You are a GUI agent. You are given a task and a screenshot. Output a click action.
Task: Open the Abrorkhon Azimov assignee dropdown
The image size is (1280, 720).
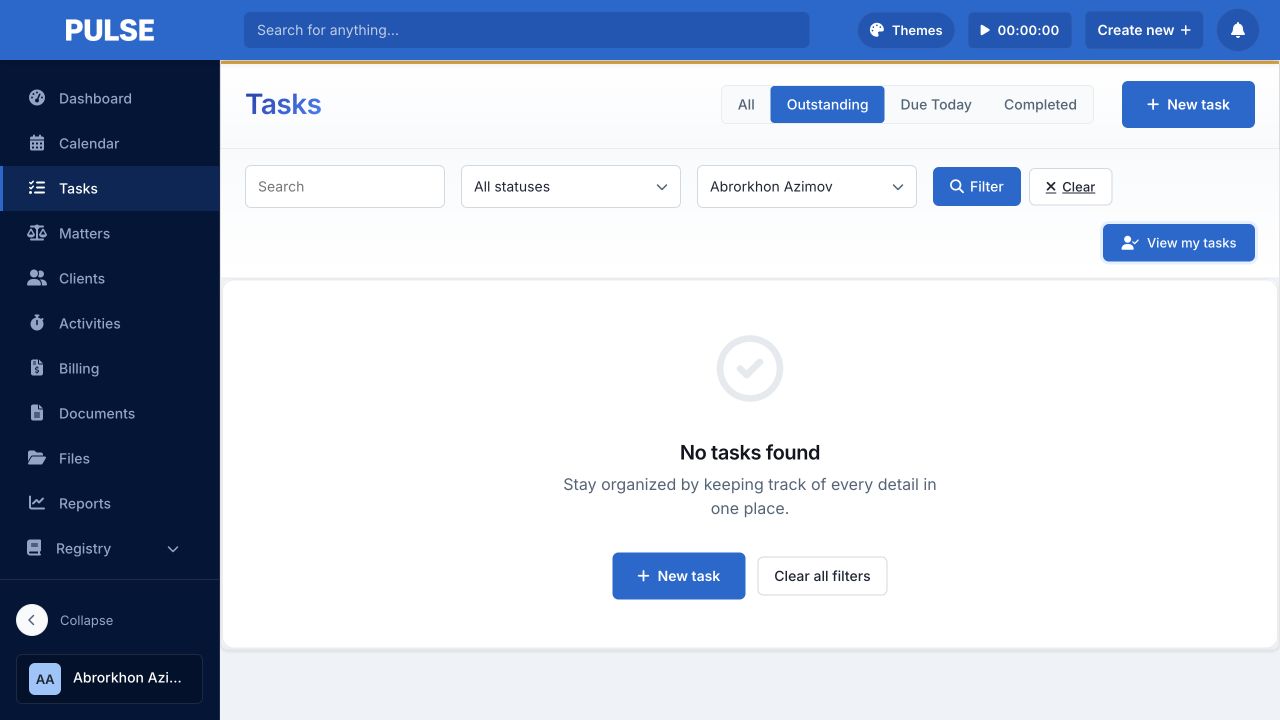807,187
